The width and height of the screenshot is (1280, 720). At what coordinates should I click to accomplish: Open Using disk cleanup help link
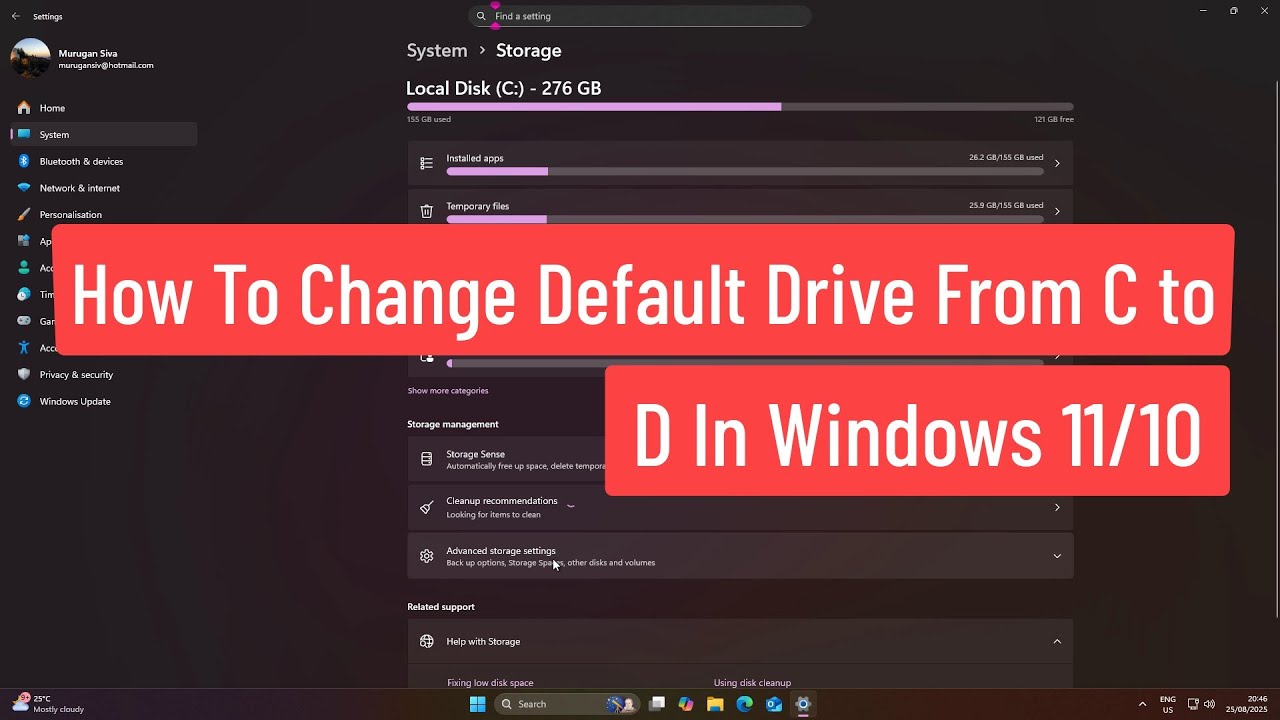pyautogui.click(x=752, y=683)
